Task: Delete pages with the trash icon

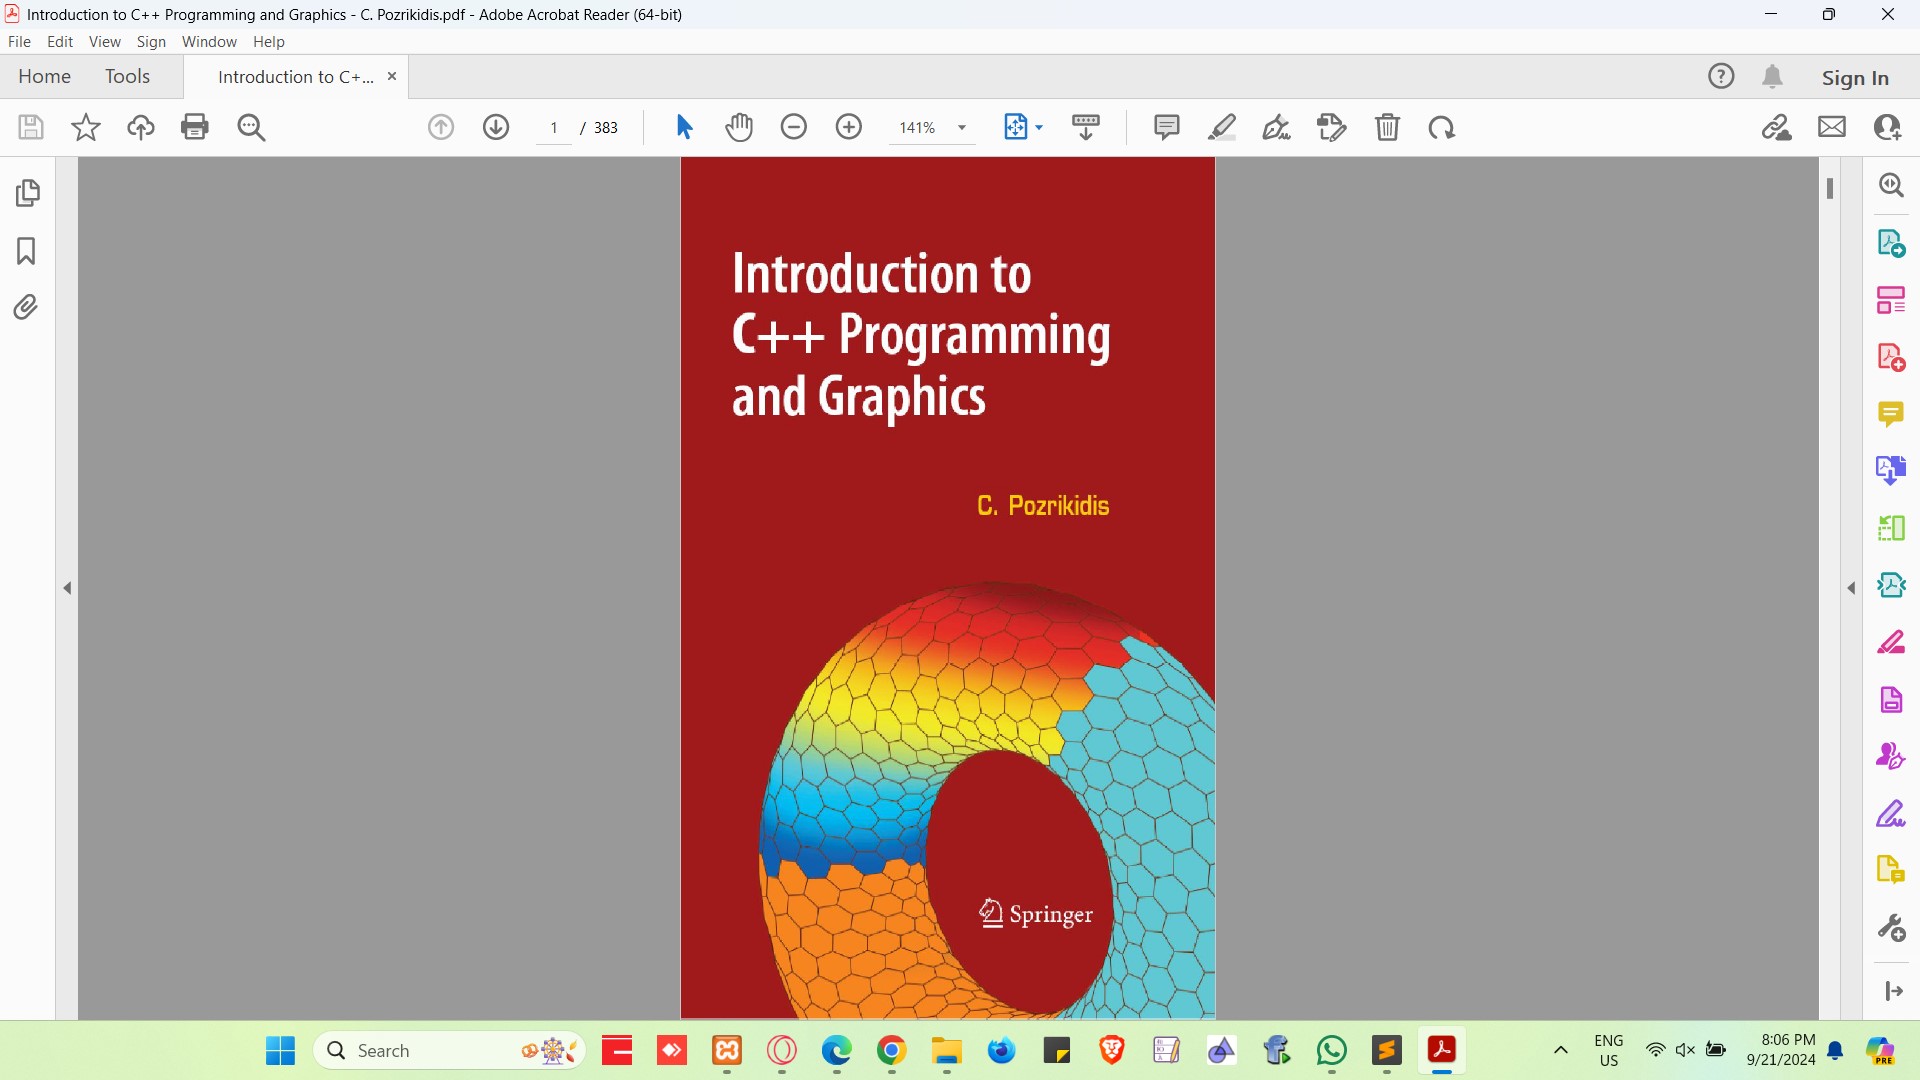Action: [1389, 127]
